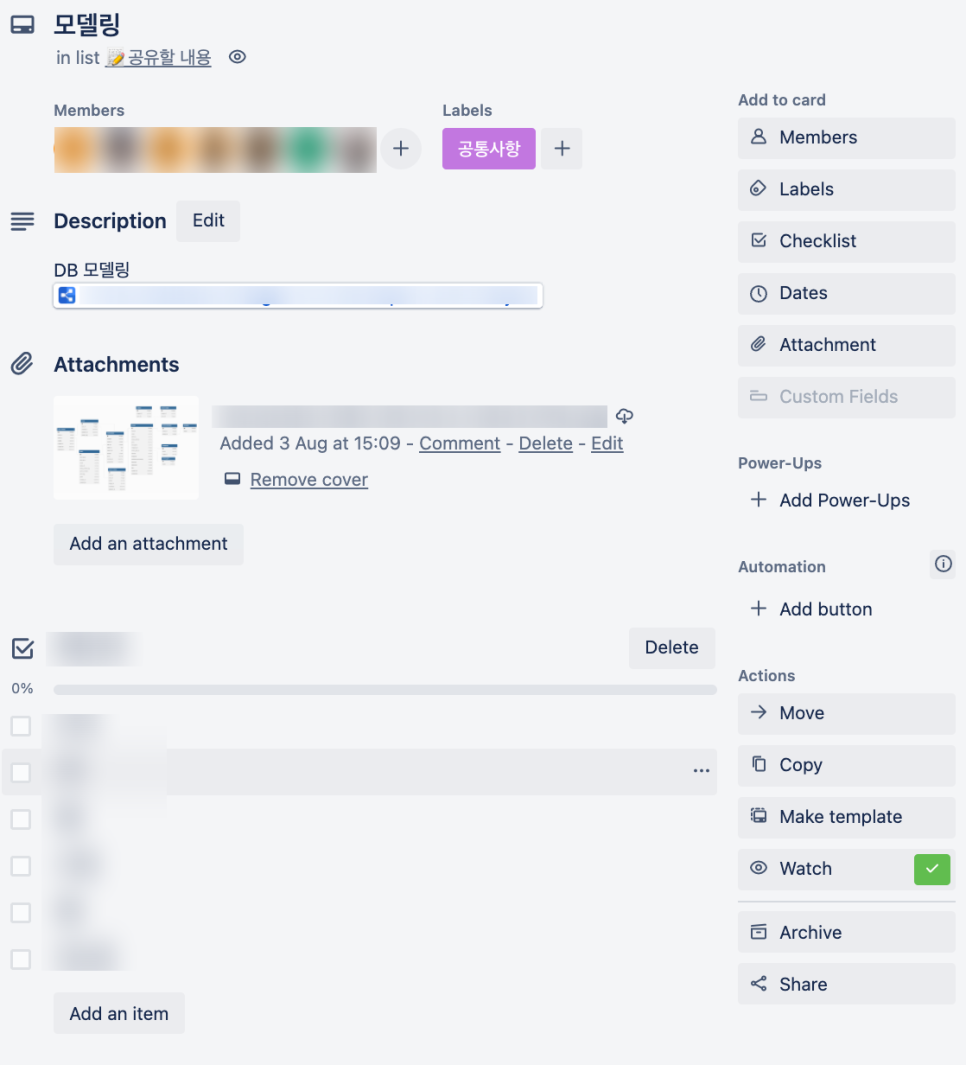Click the purple 공통사항 label
Image resolution: width=966 pixels, height=1065 pixels.
[488, 148]
